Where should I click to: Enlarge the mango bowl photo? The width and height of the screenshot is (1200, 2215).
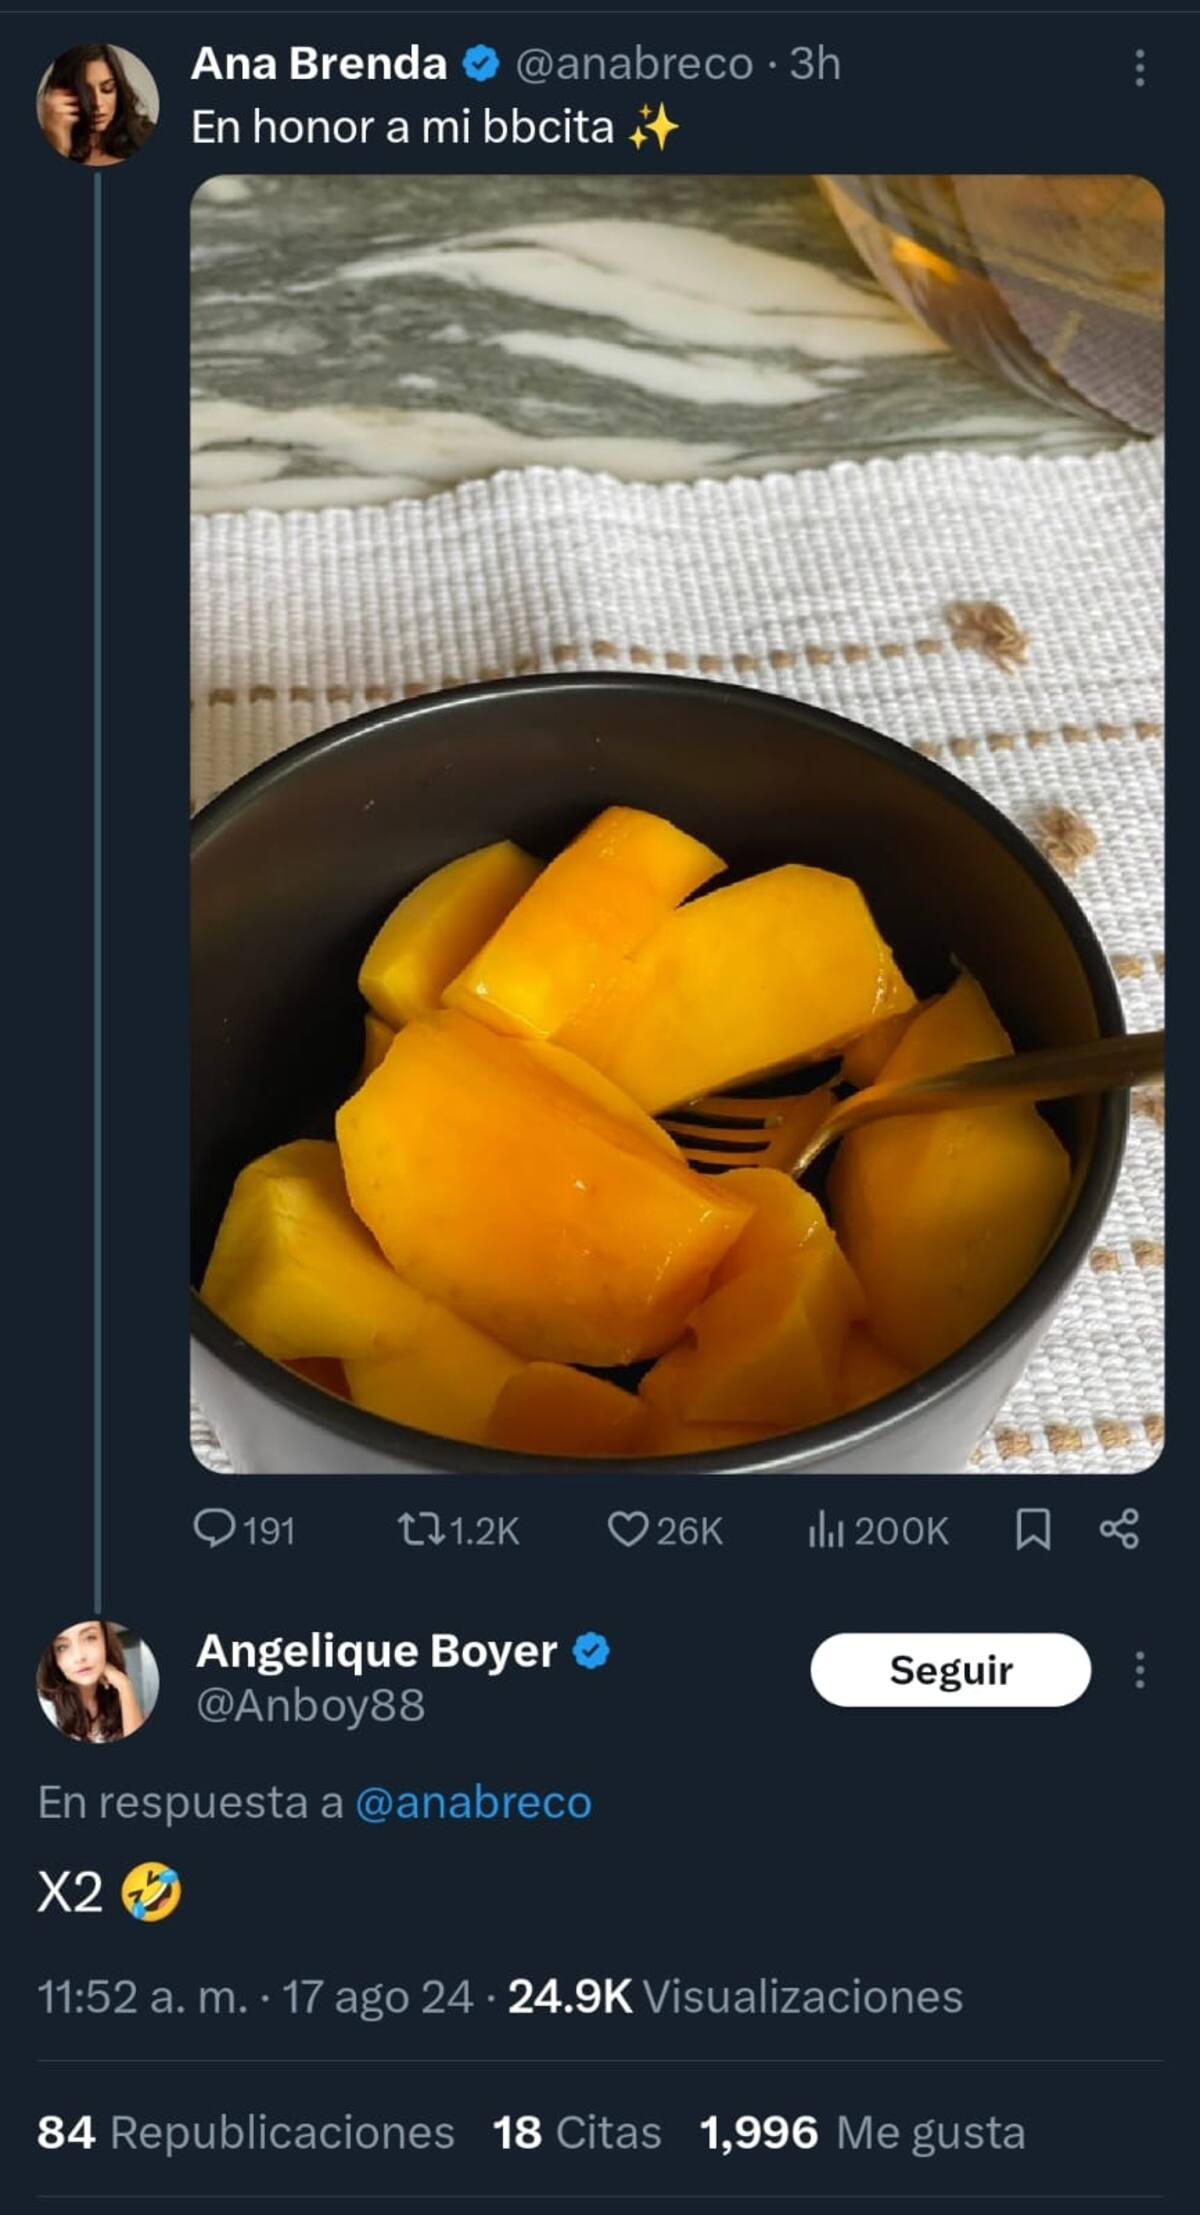pyautogui.click(x=677, y=823)
